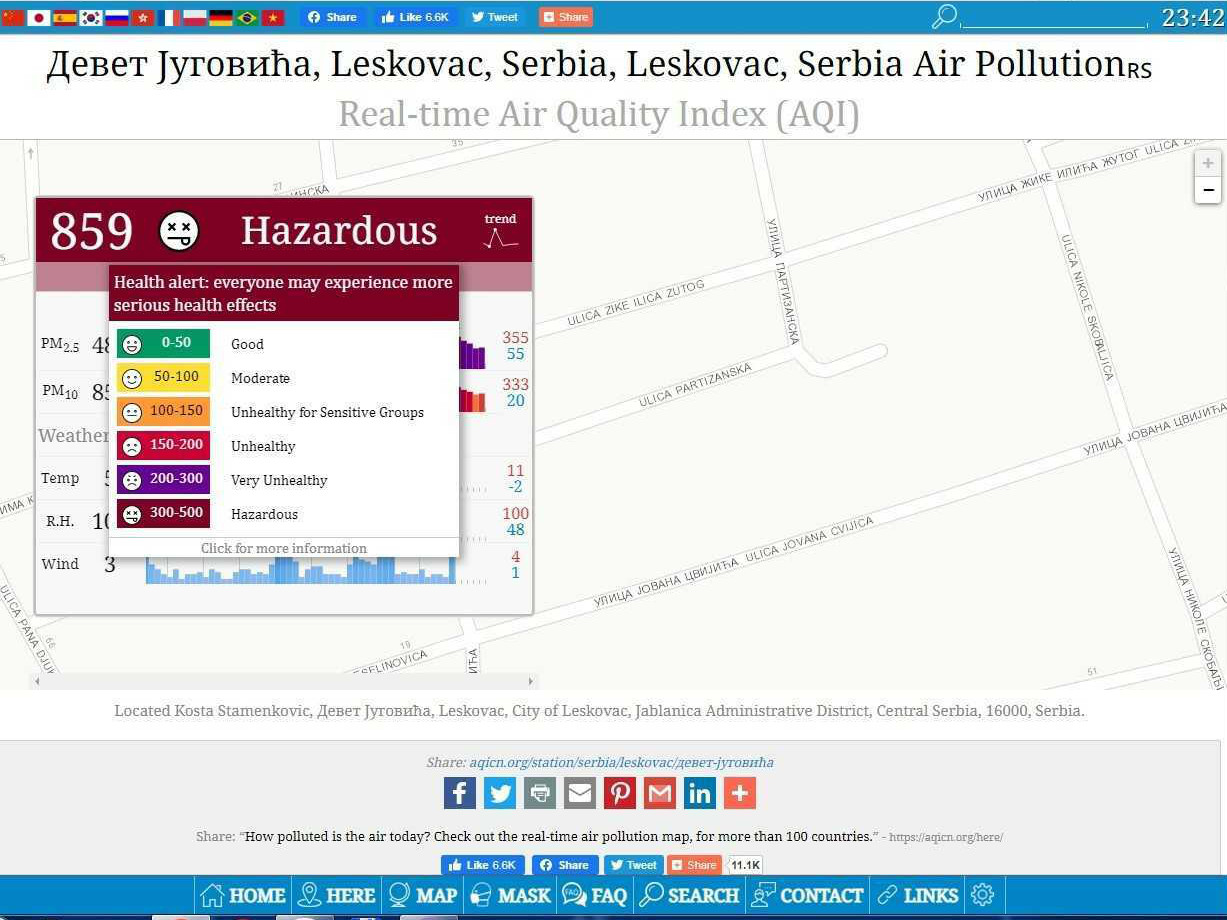1227x920 pixels.
Task: Click the Facebook share icon
Action: coord(459,793)
